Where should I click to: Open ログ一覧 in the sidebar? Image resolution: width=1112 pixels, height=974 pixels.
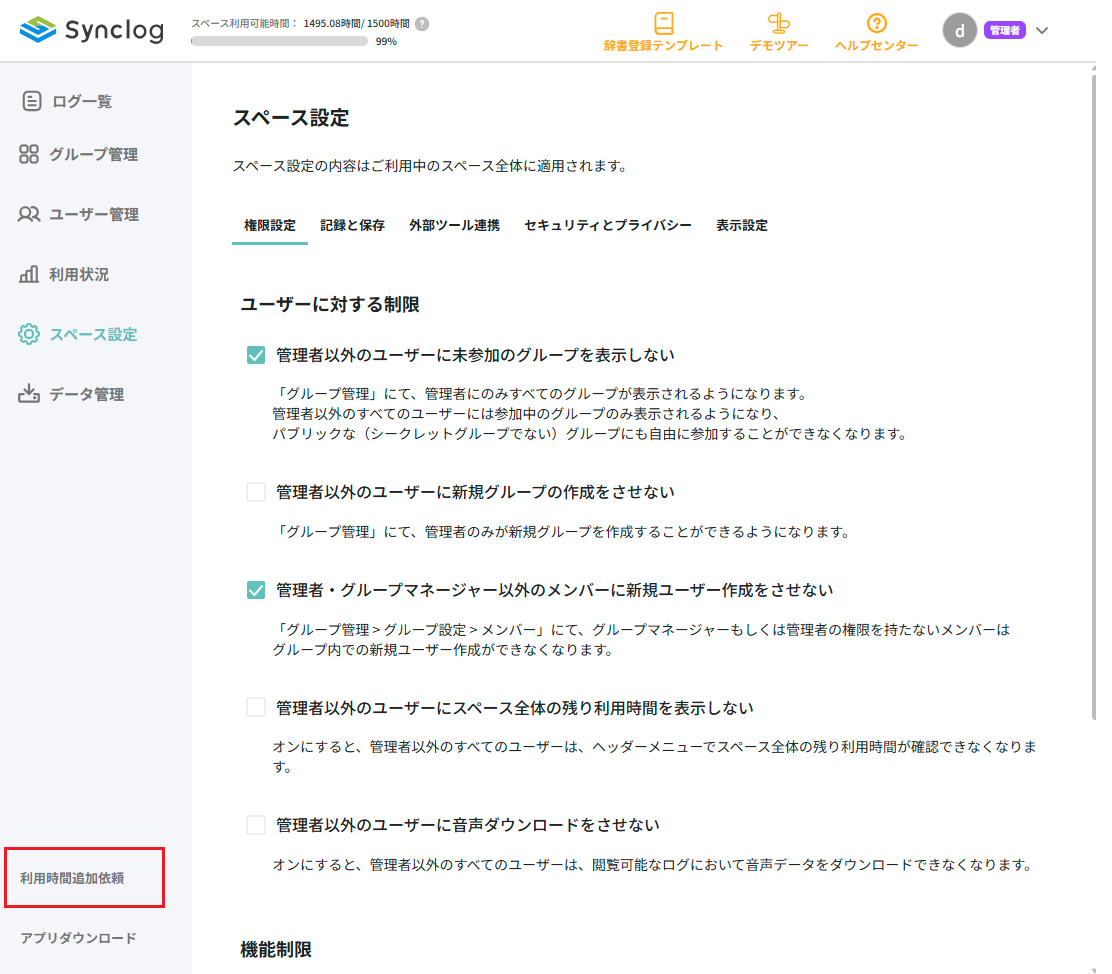pos(82,101)
